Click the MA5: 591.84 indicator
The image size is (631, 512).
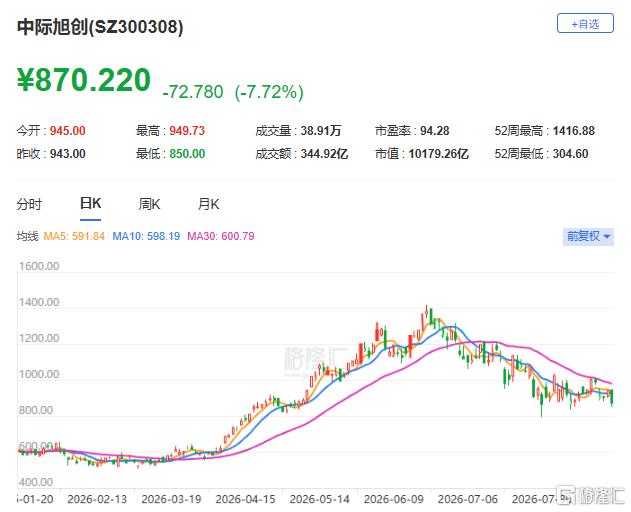pyautogui.click(x=74, y=236)
